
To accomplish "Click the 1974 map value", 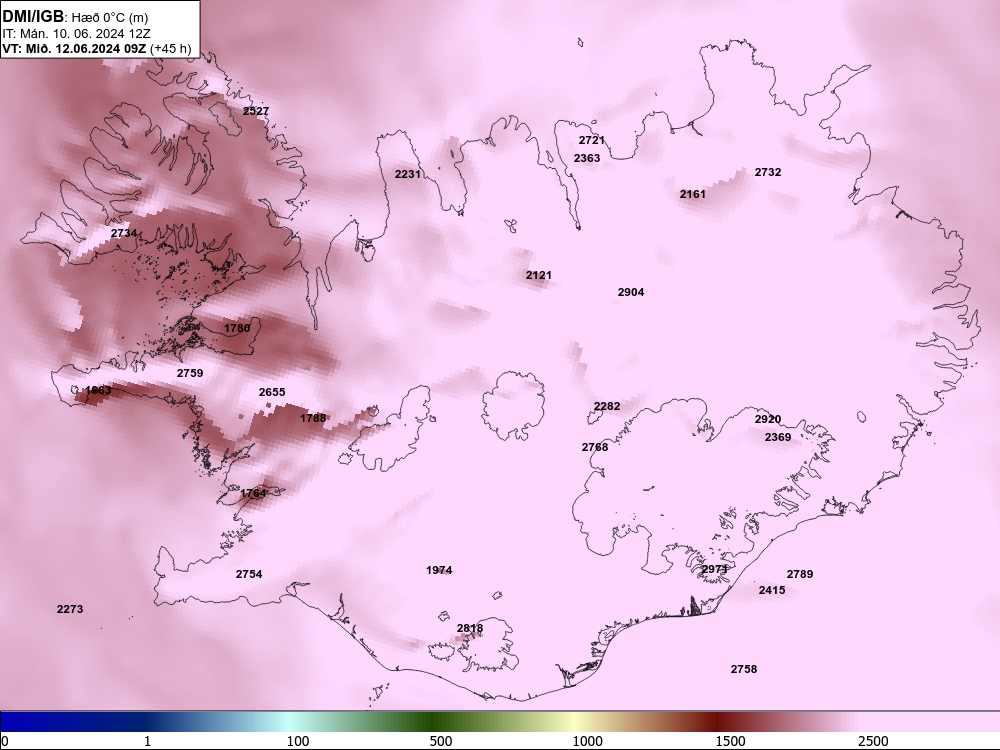I will pos(439,570).
